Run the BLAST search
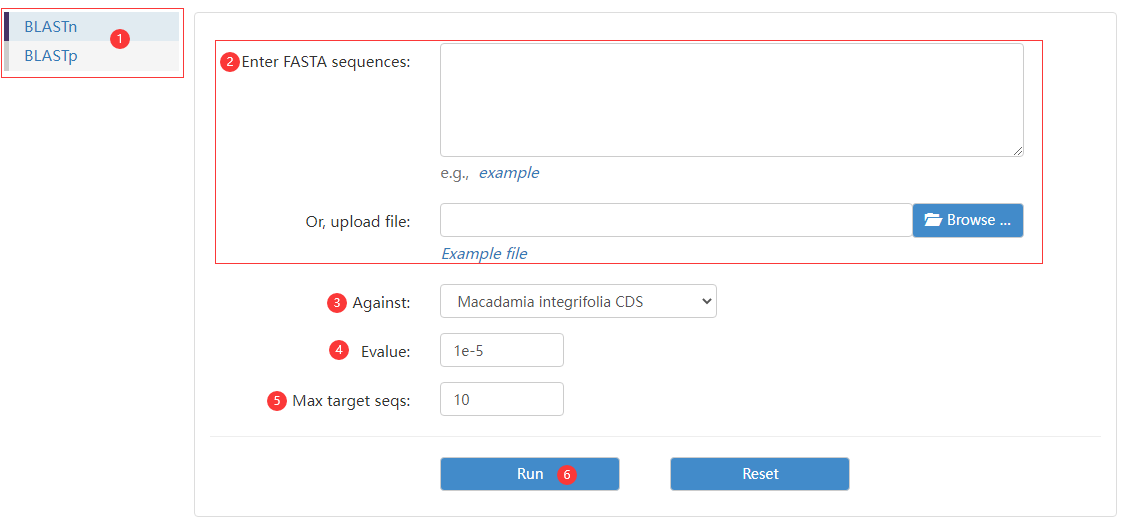Screen dimensions: 1132x528 pos(530,474)
